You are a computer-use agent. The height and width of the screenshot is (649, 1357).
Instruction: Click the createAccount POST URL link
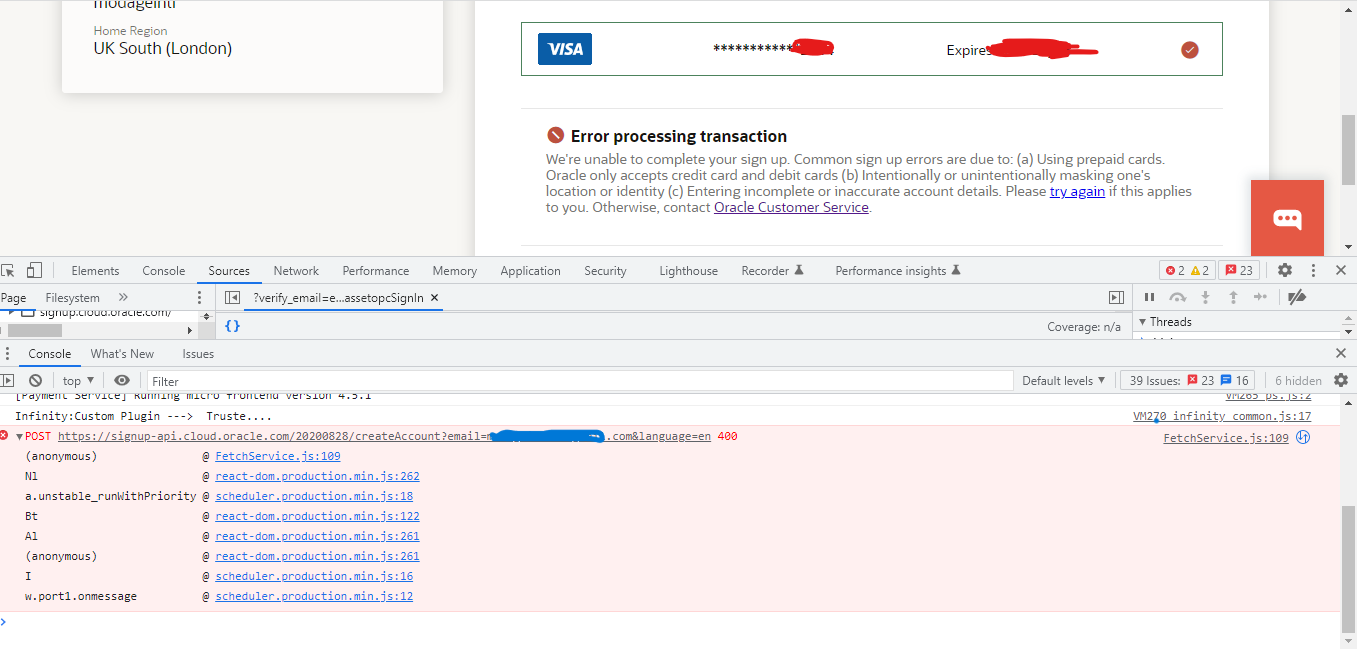[384, 436]
